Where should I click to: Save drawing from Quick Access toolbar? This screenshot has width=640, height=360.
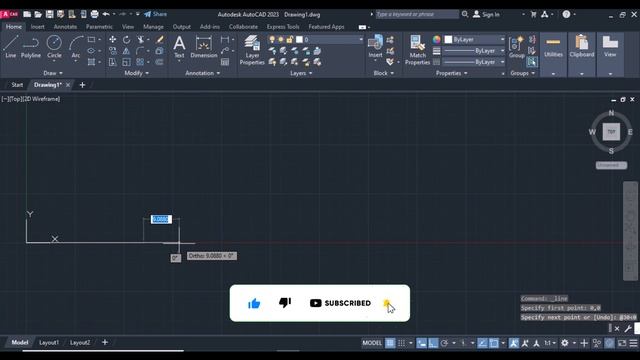(x=49, y=14)
